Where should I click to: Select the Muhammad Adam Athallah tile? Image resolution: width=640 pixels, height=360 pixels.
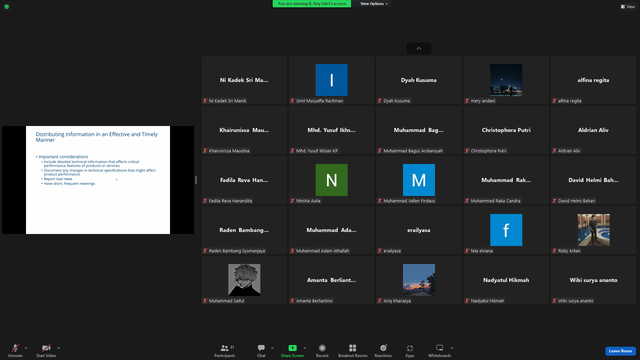click(x=331, y=230)
